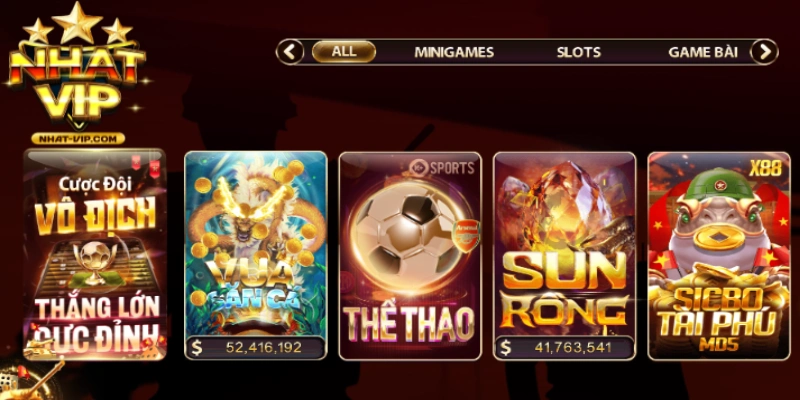The width and height of the screenshot is (800, 400).
Task: Go to previous category with left arrow
Action: click(x=290, y=52)
